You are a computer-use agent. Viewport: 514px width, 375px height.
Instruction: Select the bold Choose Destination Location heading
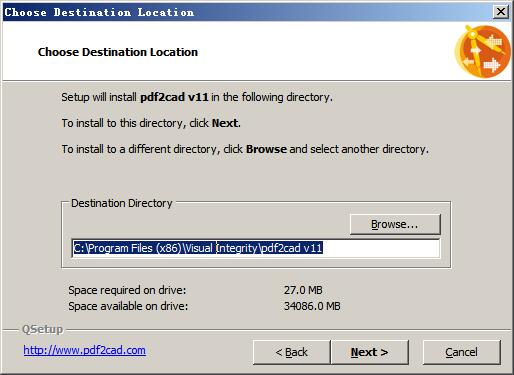118,52
